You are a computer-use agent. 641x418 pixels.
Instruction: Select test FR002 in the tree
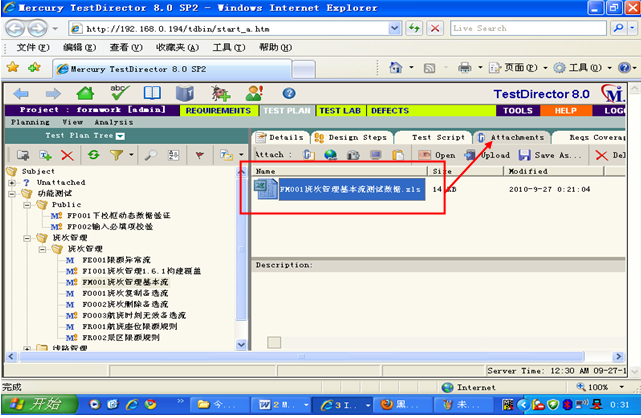[x=121, y=338]
